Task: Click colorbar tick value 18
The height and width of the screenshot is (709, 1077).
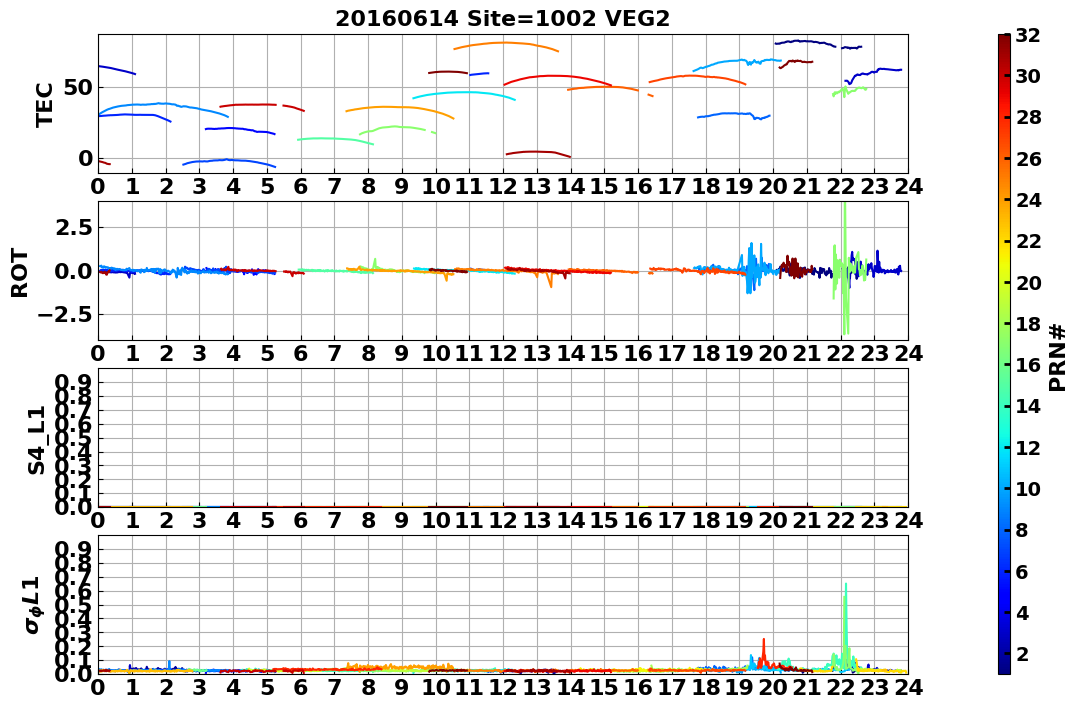Action: coord(1028,324)
